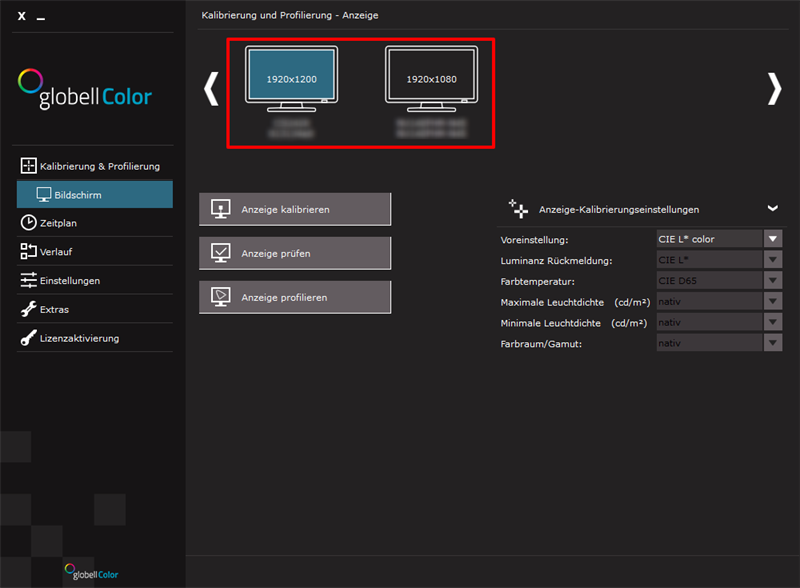Start Anzeige profilieren
The width and height of the screenshot is (800, 588).
coord(295,297)
